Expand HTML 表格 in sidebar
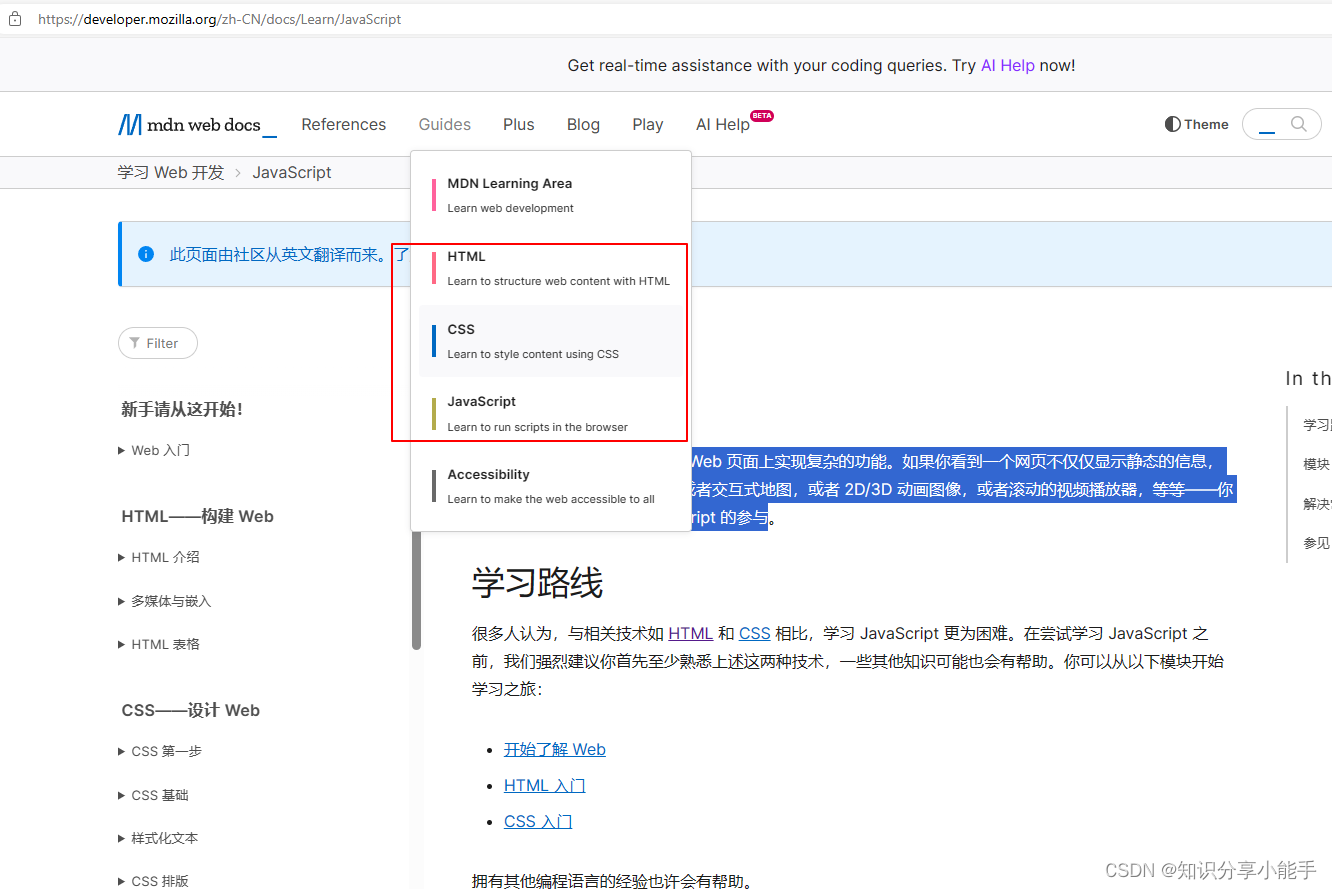The image size is (1332, 889). (x=159, y=644)
